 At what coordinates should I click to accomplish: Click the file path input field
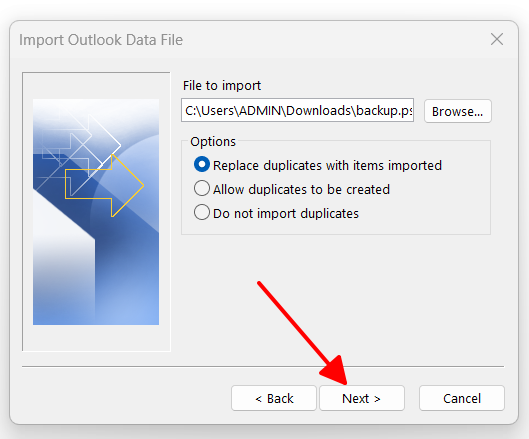(297, 110)
